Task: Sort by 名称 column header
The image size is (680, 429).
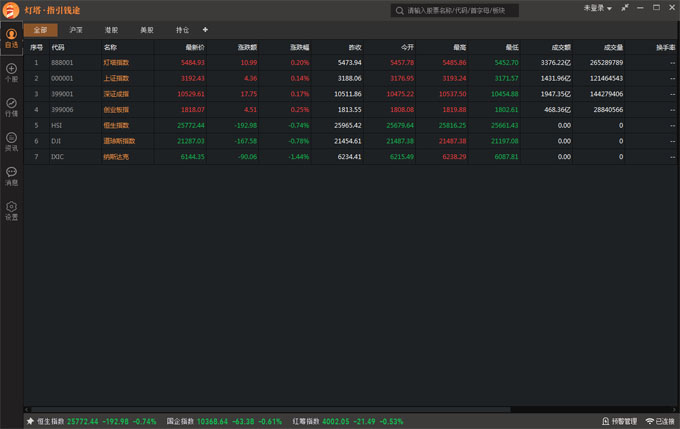Action: click(x=110, y=47)
